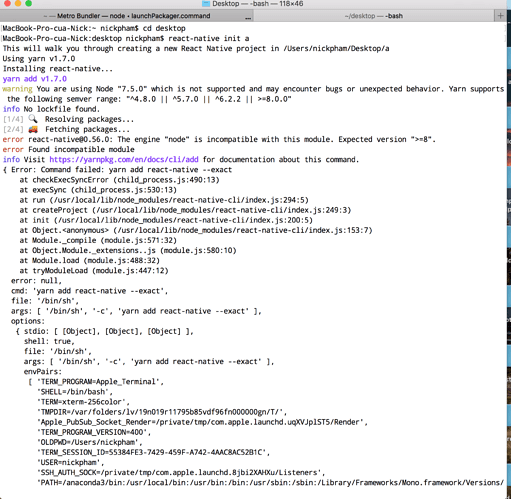
Task: Click 'TERM_PROGRAM=Apple_Terminal' entry
Action: (x=100, y=382)
